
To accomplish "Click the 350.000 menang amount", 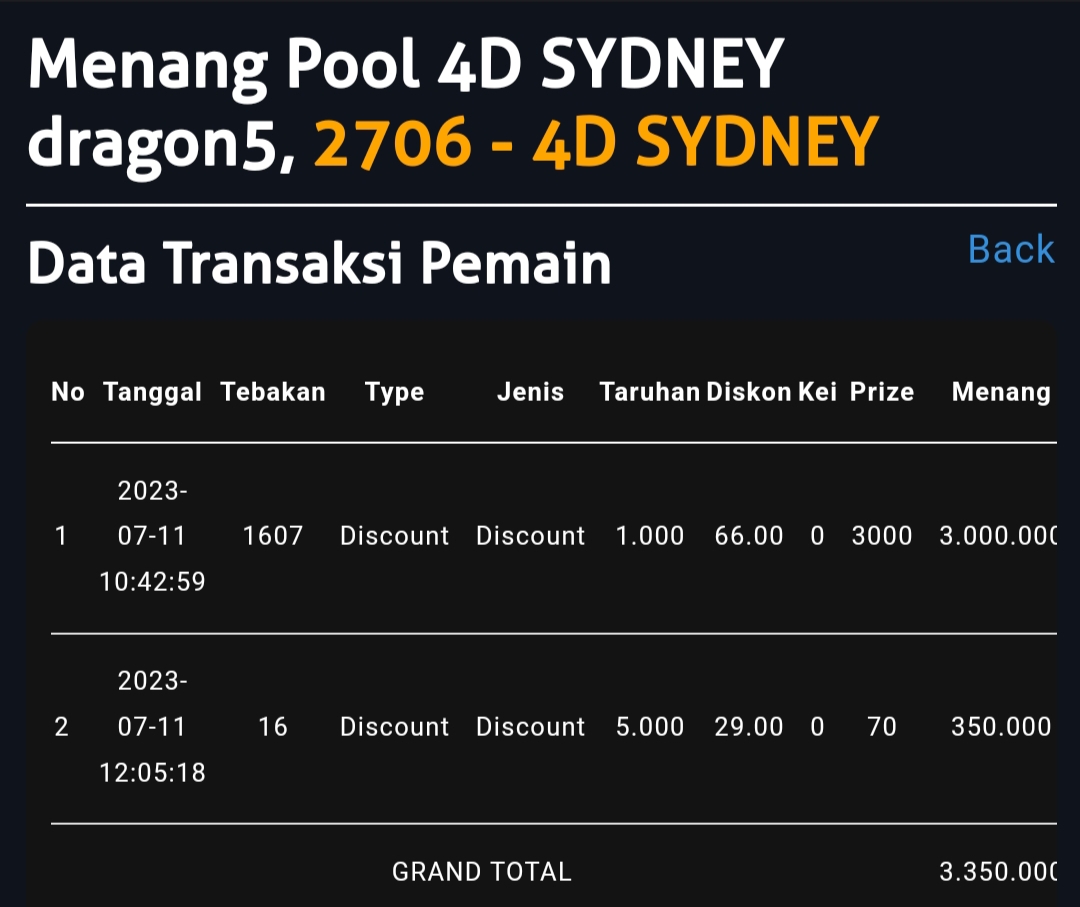I will 1001,727.
